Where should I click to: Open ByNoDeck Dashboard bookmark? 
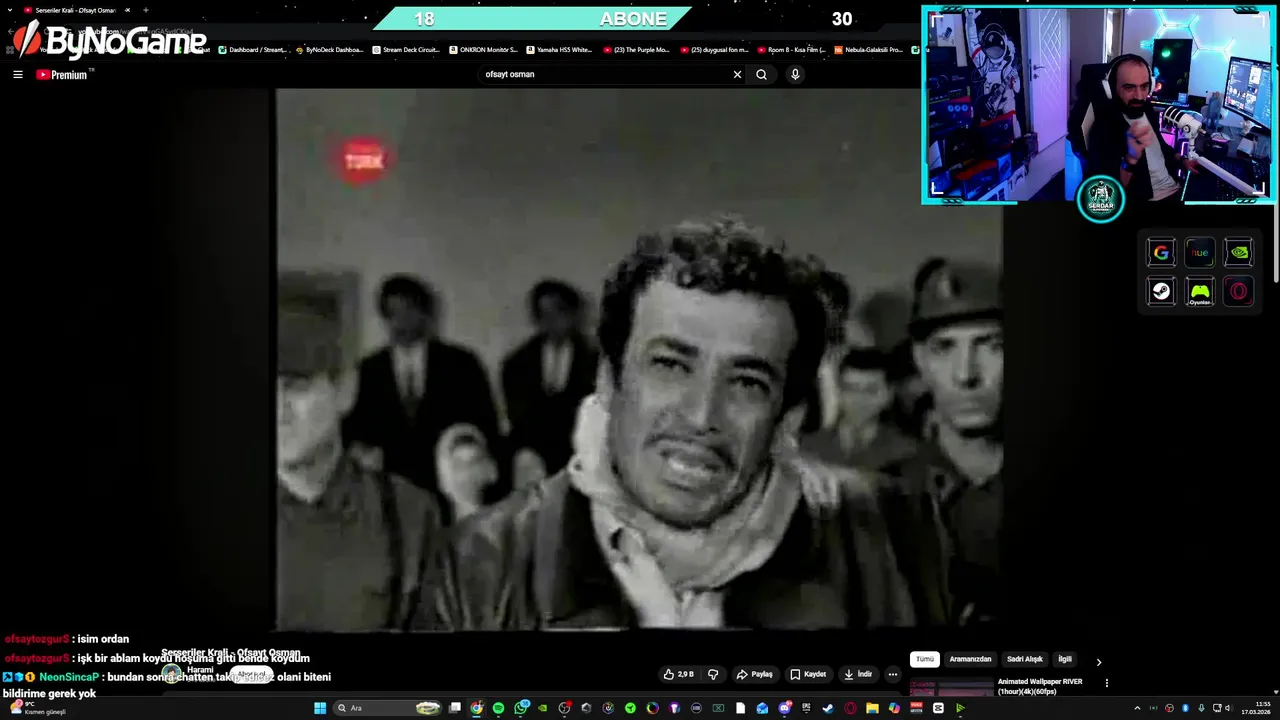tap(330, 49)
